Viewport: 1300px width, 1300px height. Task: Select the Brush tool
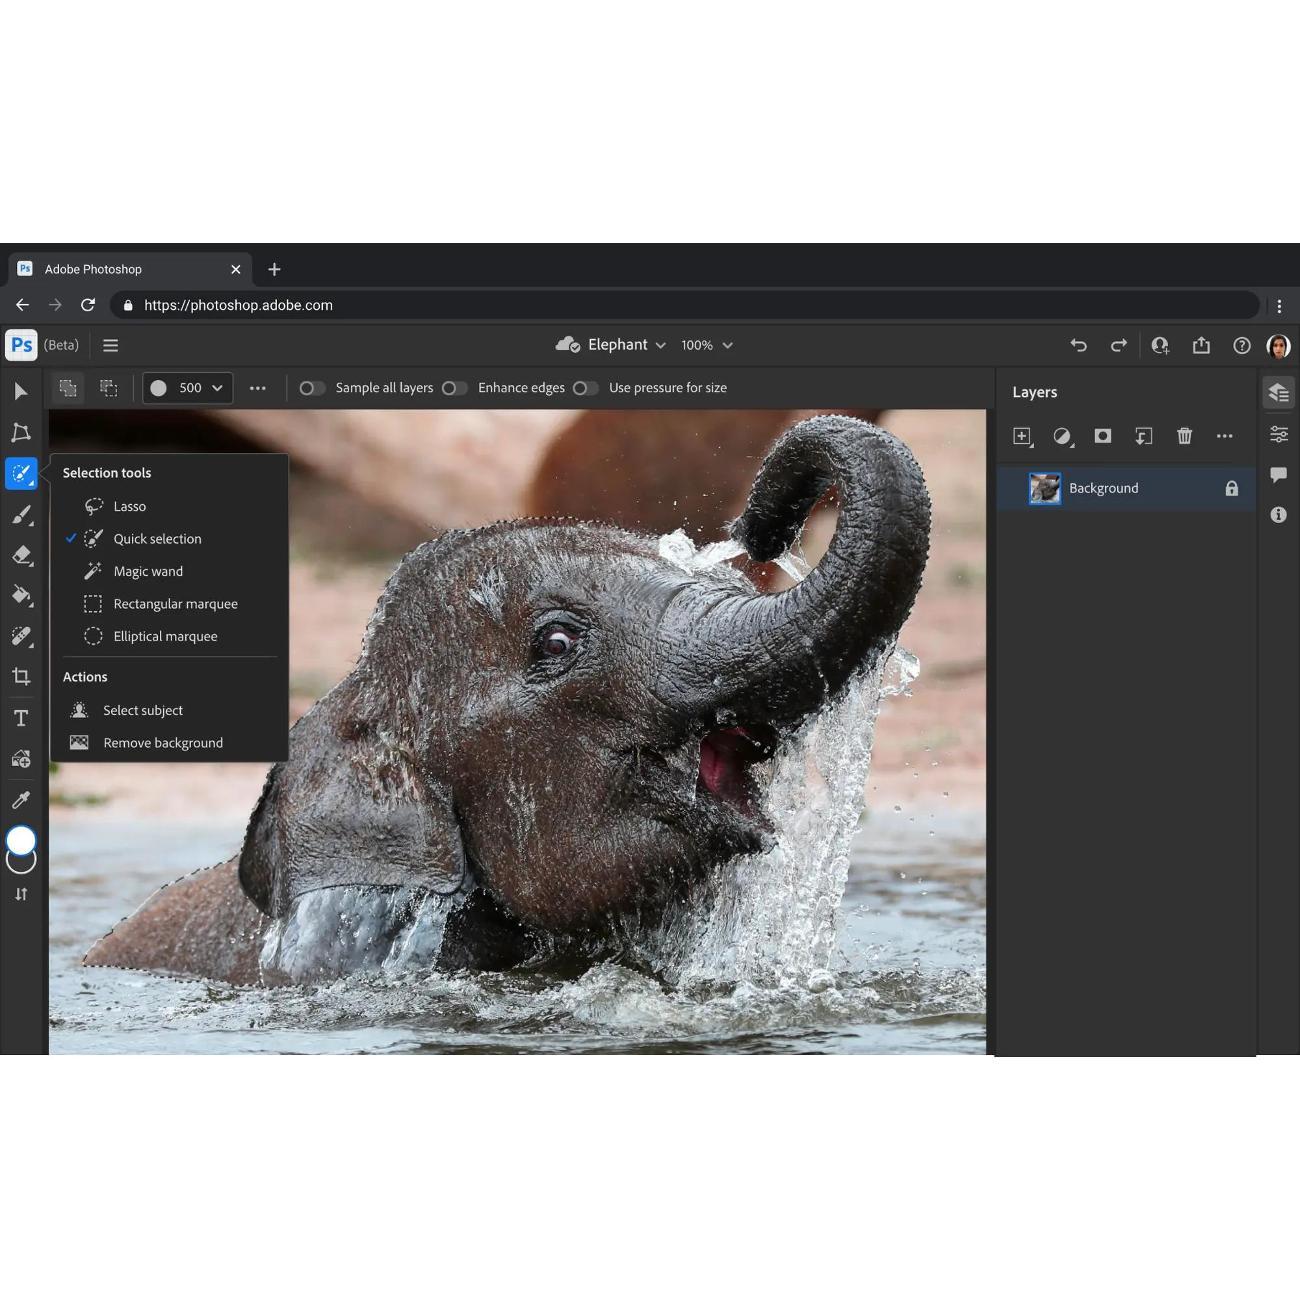pyautogui.click(x=20, y=514)
